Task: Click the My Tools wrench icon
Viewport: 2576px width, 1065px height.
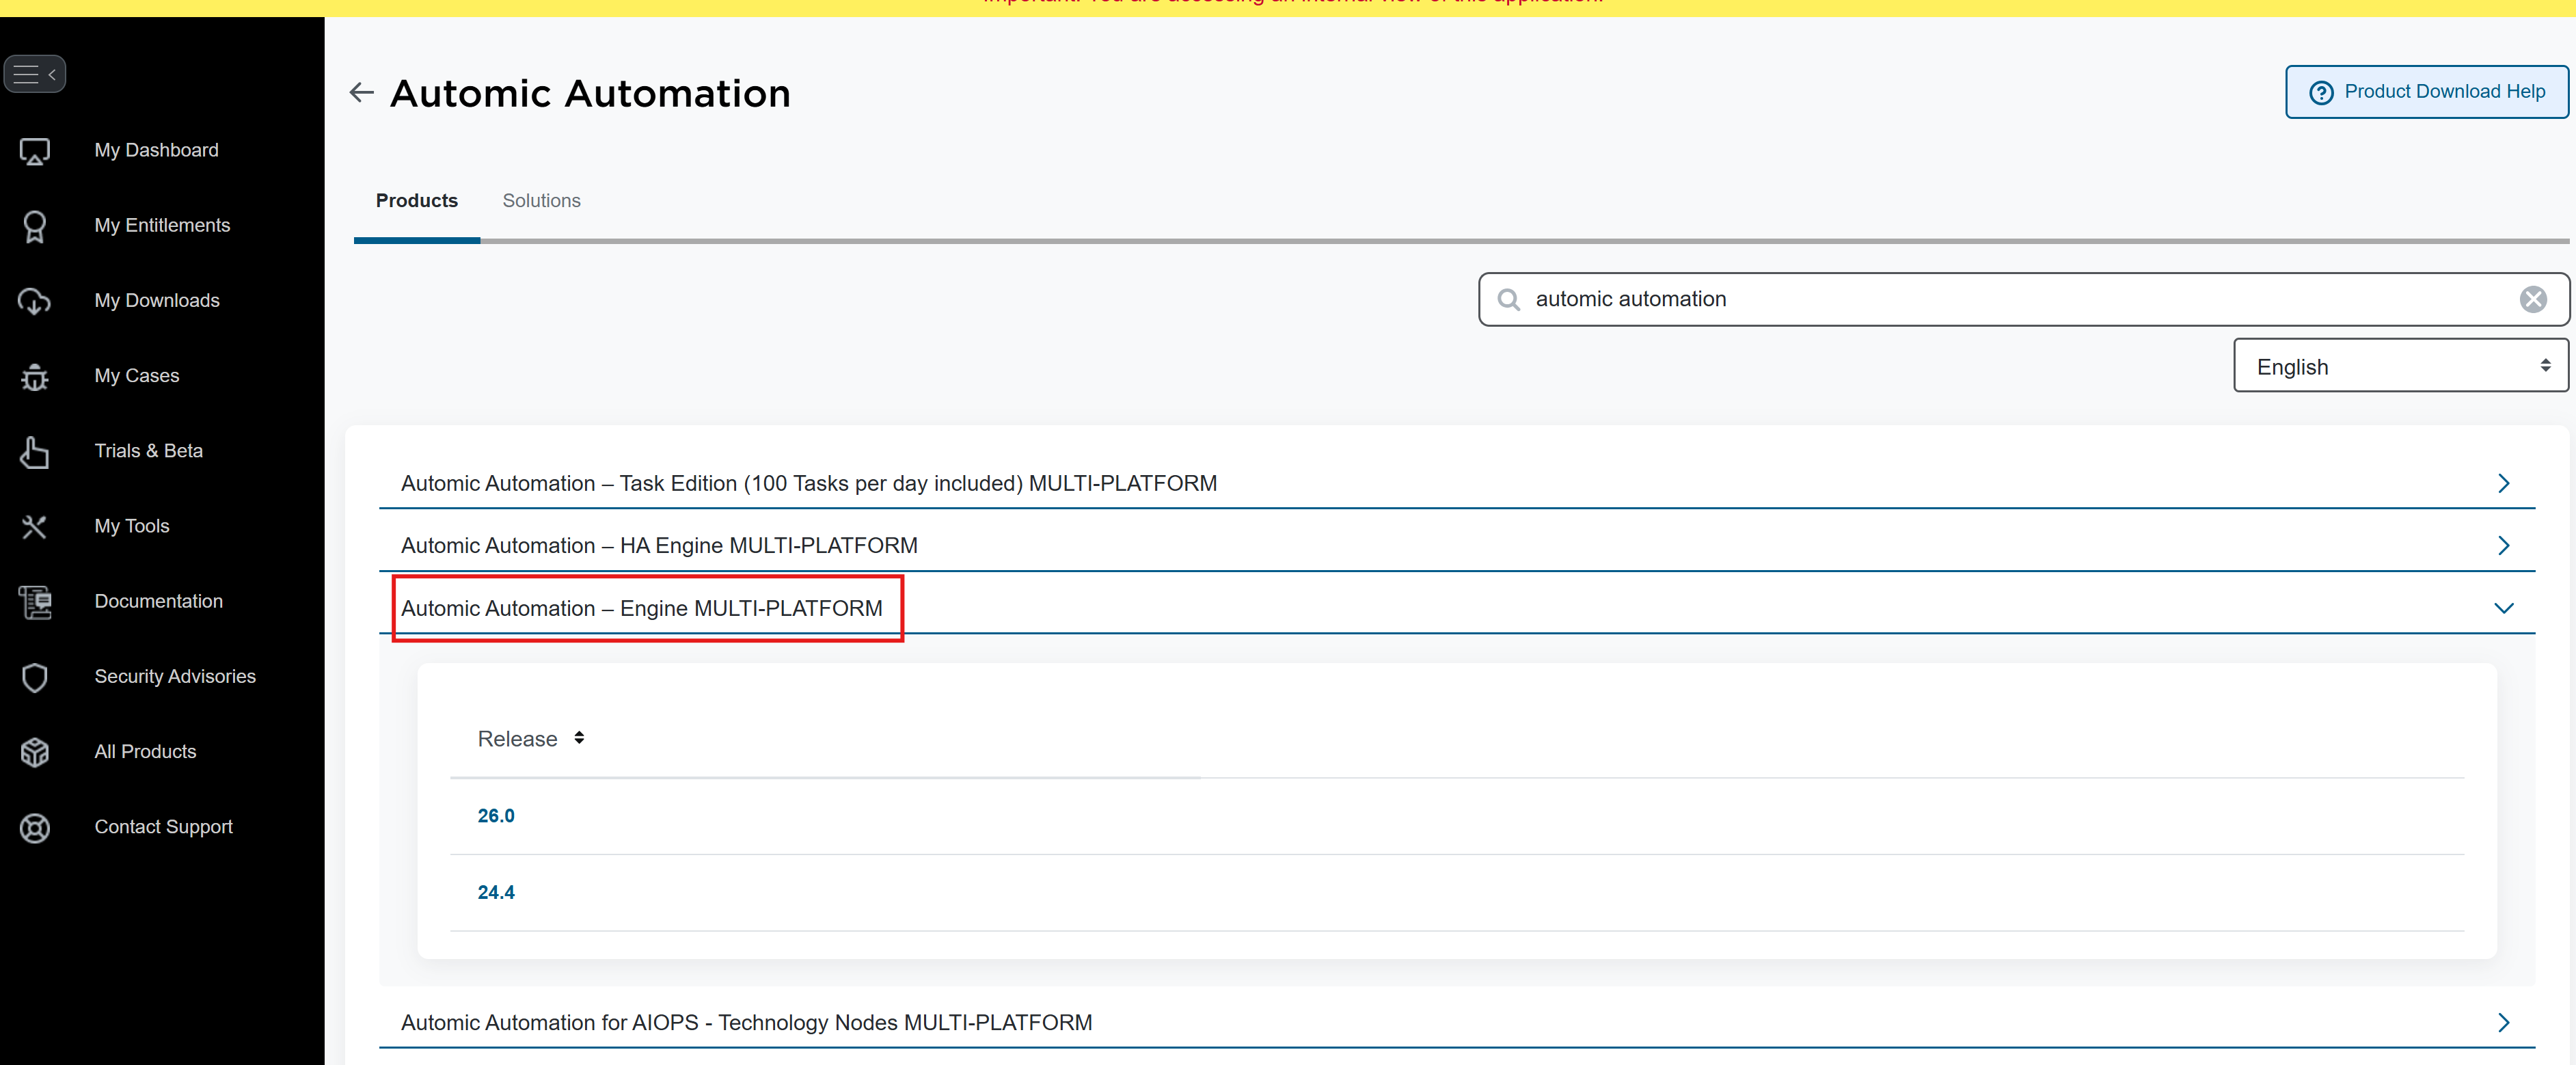Action: [x=35, y=526]
